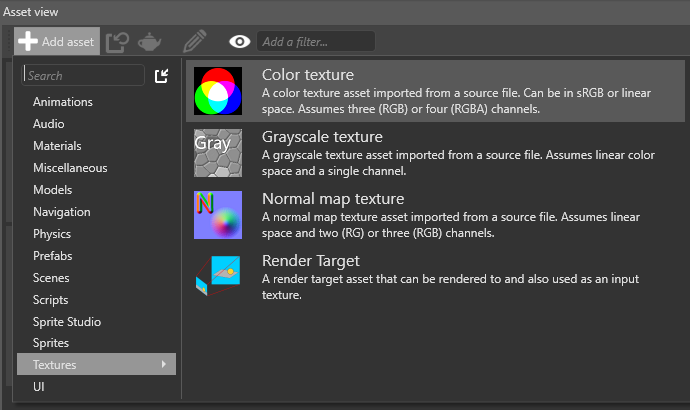The width and height of the screenshot is (690, 410).
Task: Open the Animations category
Action: 62,102
